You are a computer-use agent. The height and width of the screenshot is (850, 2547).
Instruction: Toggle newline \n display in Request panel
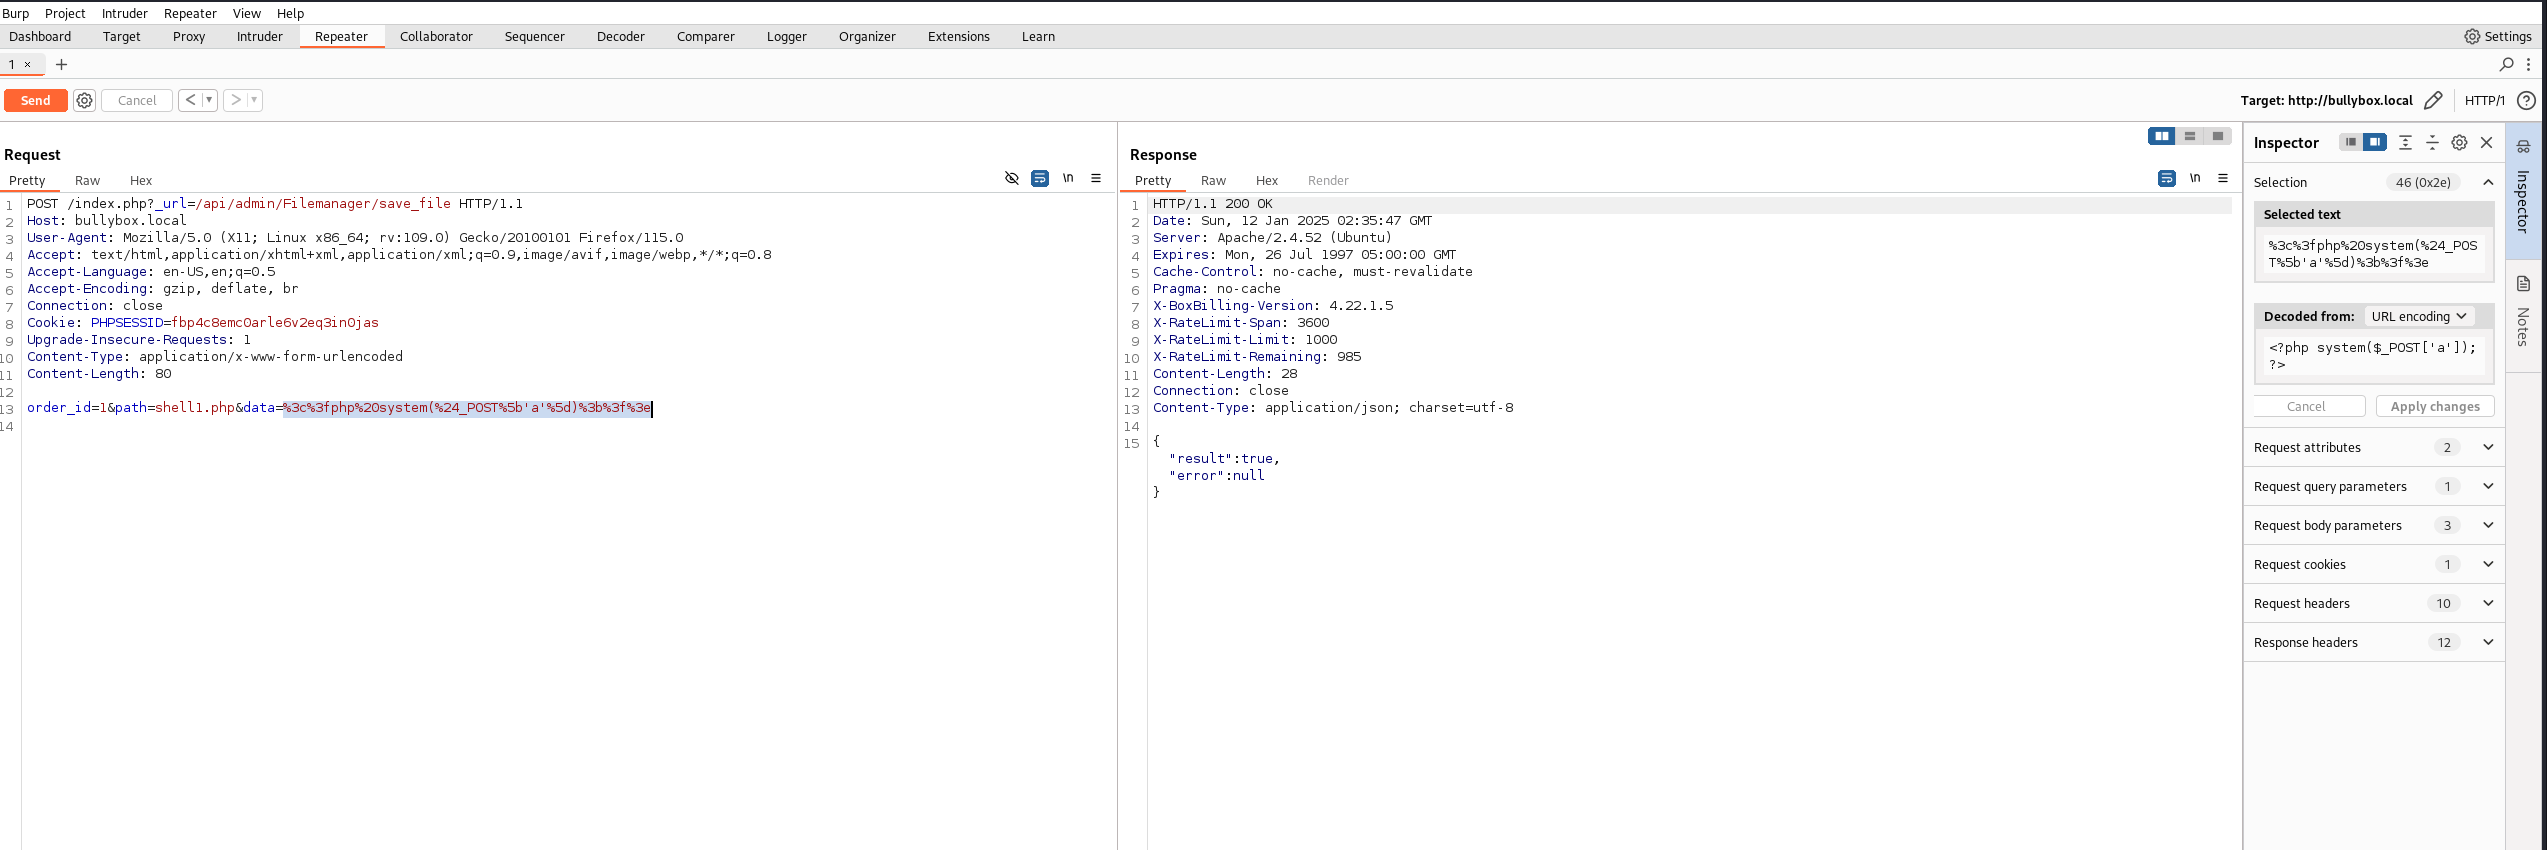[x=1068, y=178]
